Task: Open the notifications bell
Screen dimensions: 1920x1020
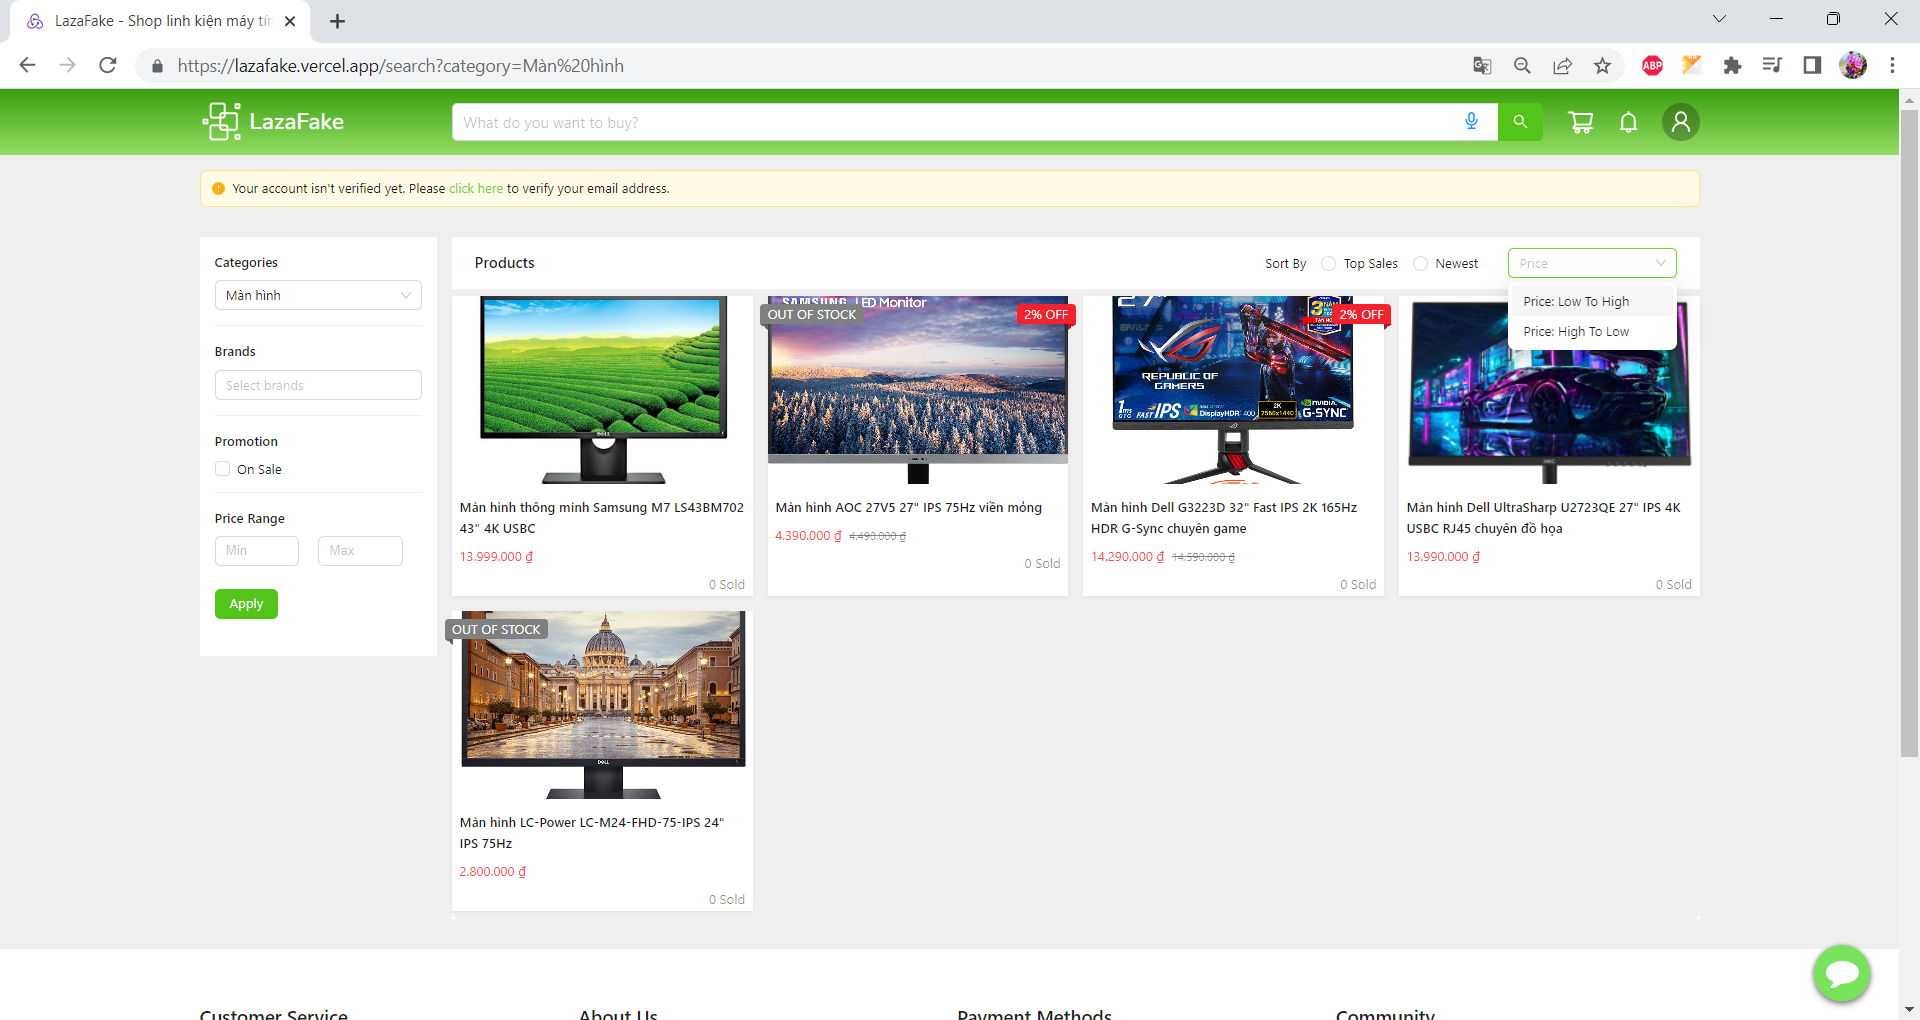Action: pyautogui.click(x=1629, y=122)
